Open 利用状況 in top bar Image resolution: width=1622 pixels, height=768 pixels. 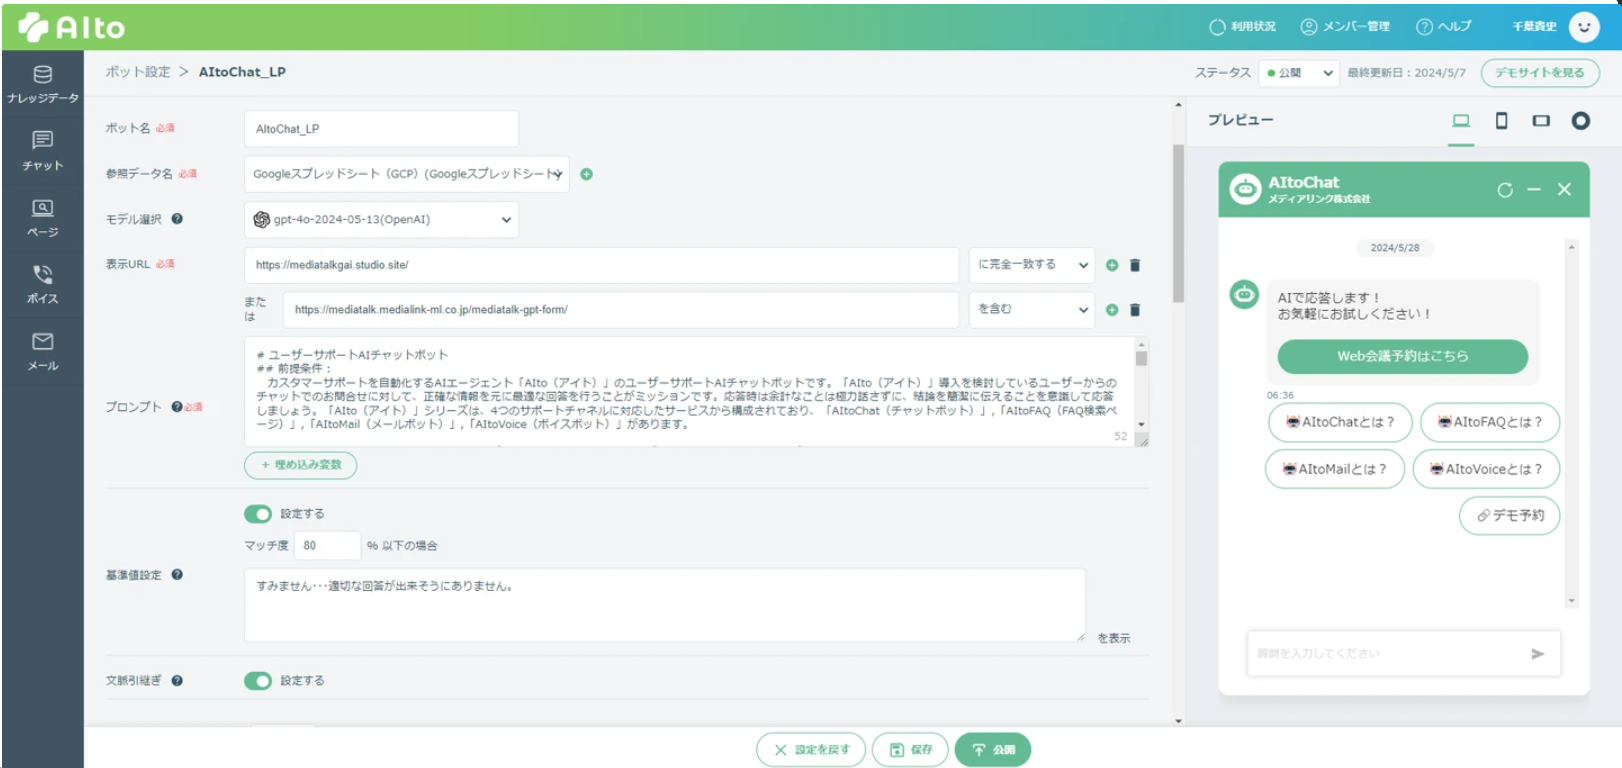coord(1242,27)
